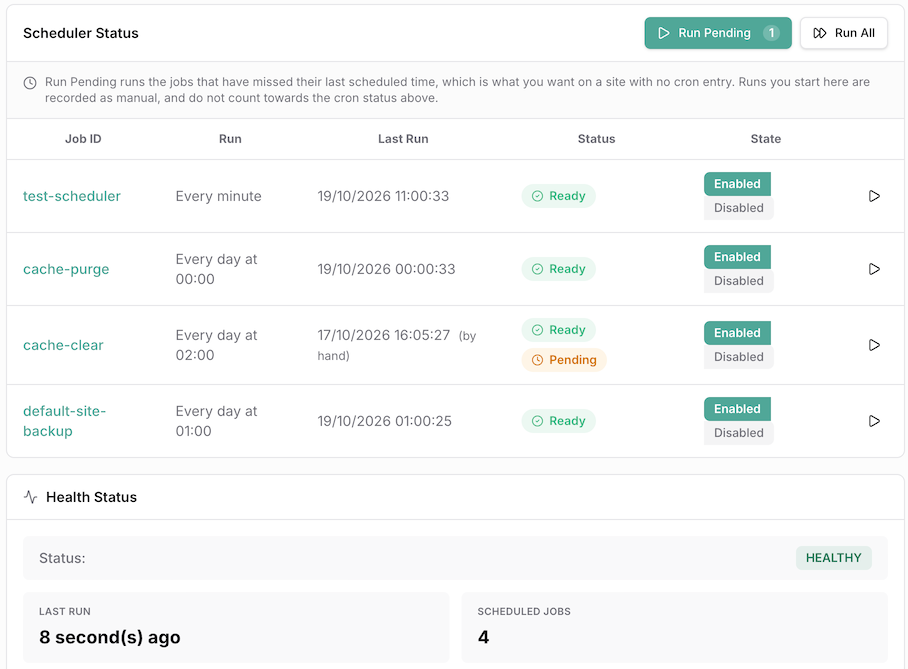908x669 pixels.
Task: Click the Pending badge for cache-clear
Action: [x=563, y=360]
